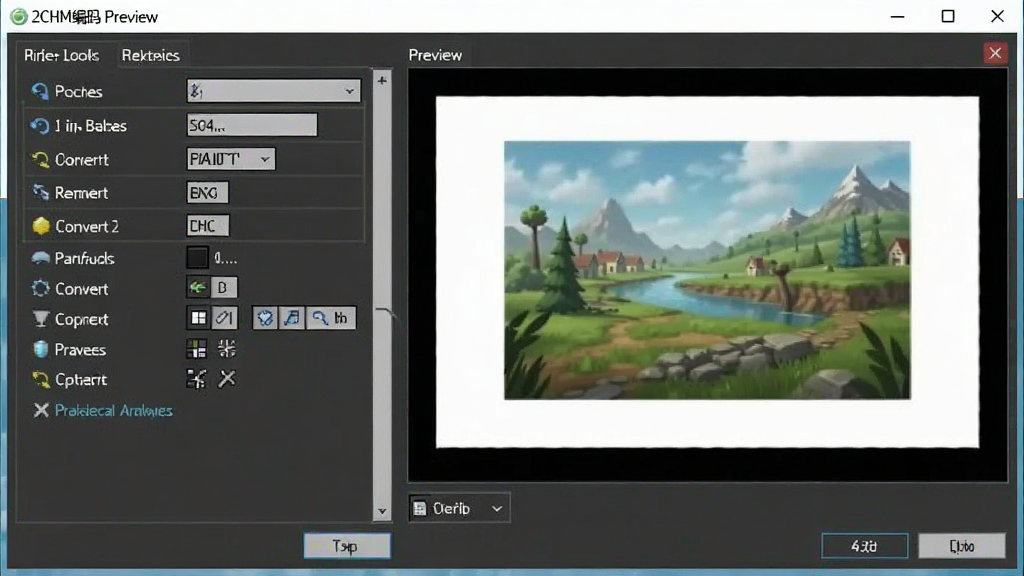Image resolution: width=1024 pixels, height=576 pixels.
Task: Click the X icon in Cptiarrt row
Action: coord(227,379)
